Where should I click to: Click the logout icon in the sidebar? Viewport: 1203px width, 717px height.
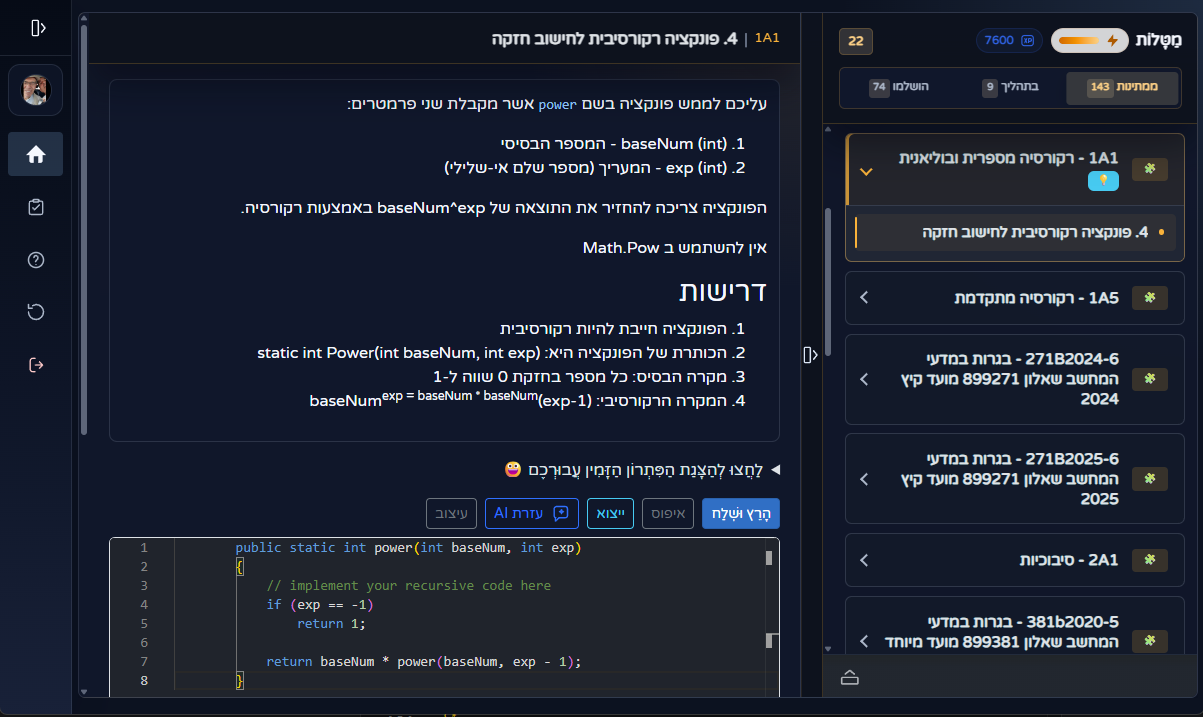(36, 365)
